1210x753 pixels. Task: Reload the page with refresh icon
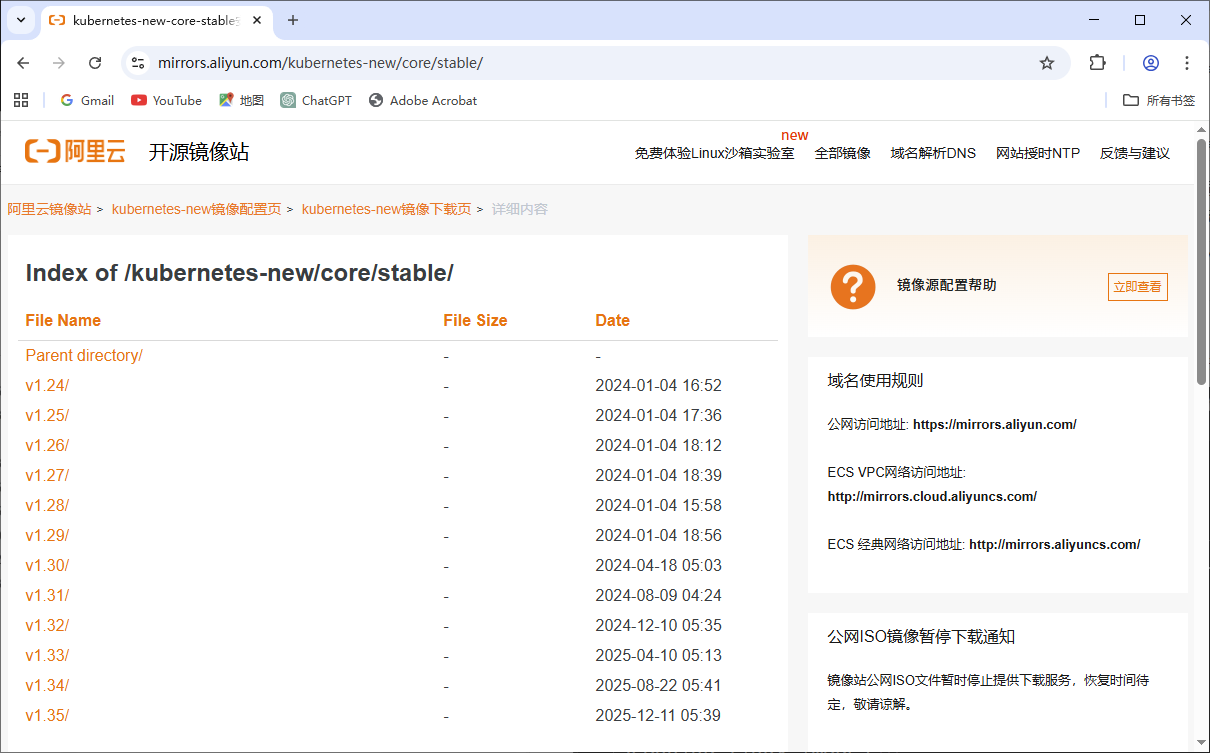tap(95, 63)
